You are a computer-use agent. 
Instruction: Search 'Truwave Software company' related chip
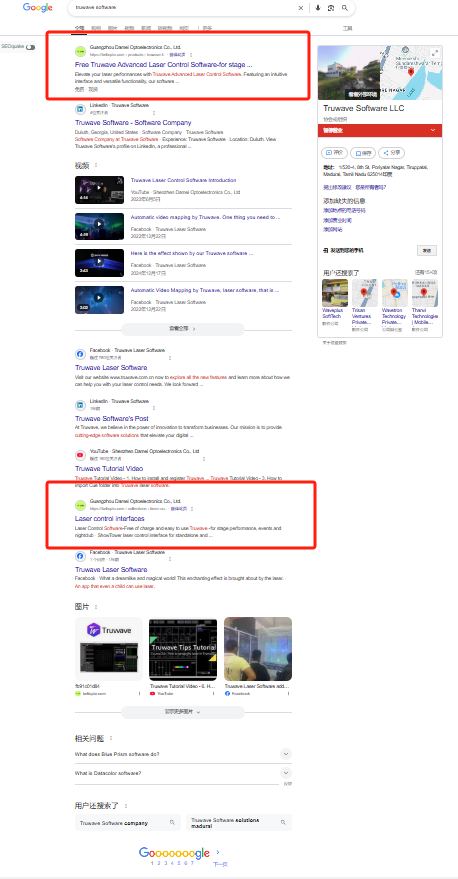point(128,823)
